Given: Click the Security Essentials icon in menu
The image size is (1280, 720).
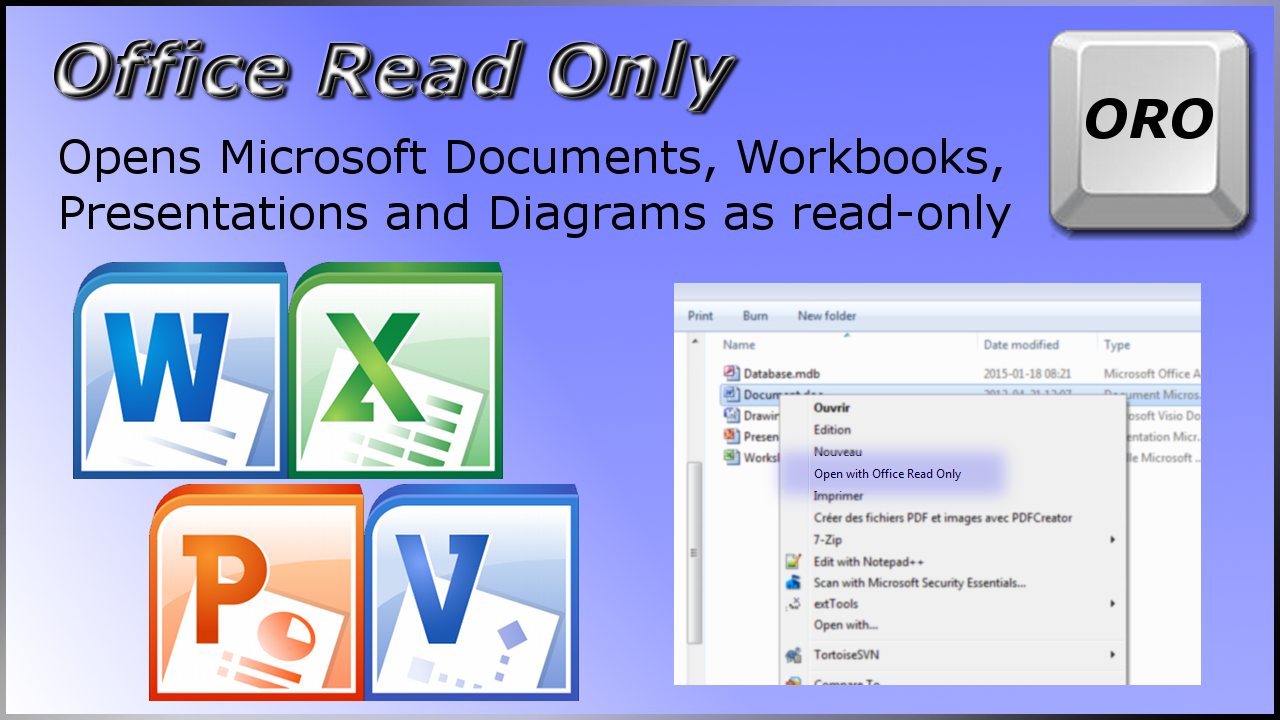Looking at the screenshot, I should [x=794, y=582].
